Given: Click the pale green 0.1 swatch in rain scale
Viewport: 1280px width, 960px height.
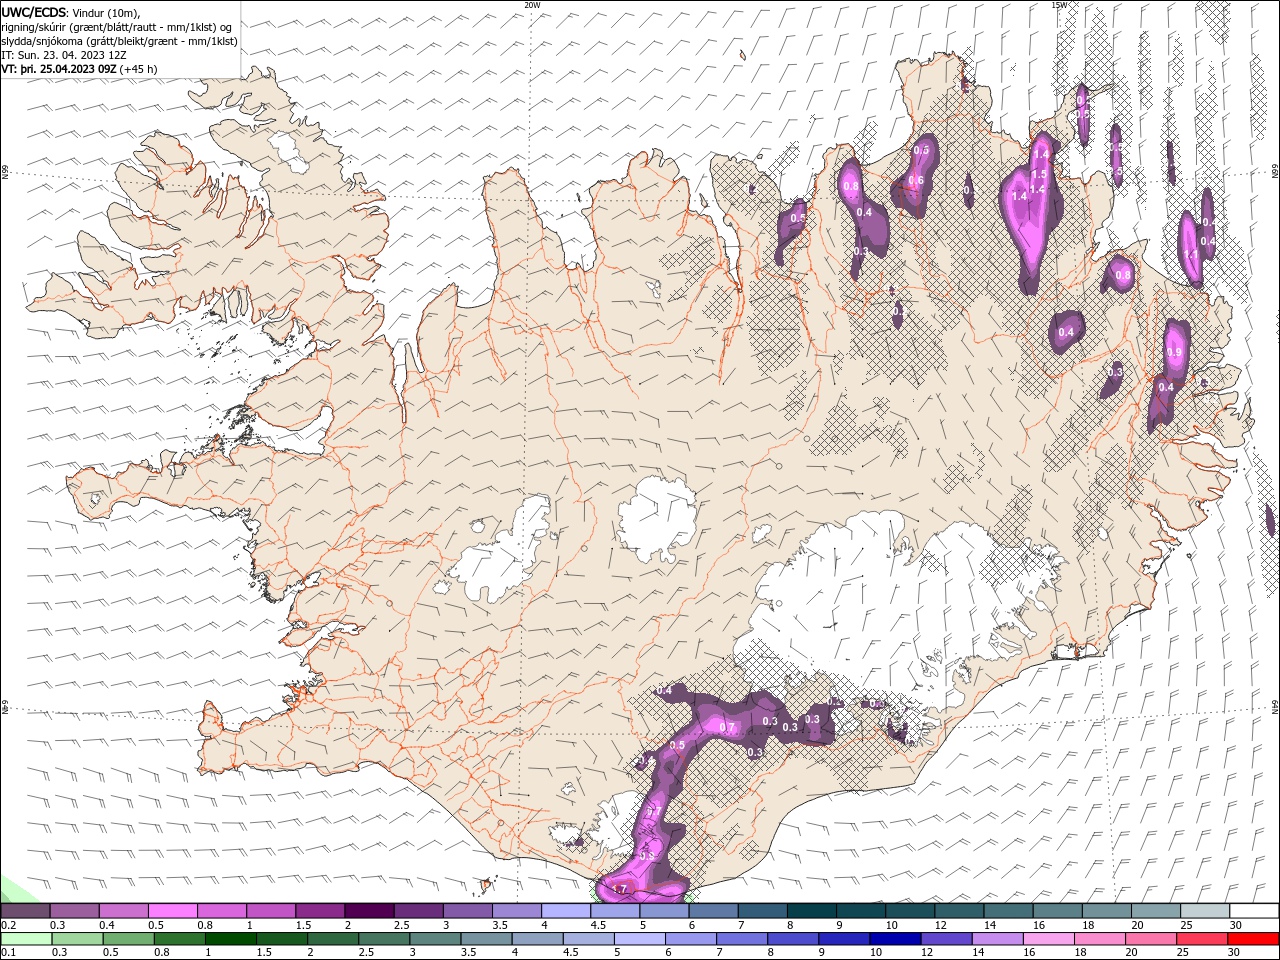Looking at the screenshot, I should pyautogui.click(x=26, y=939).
